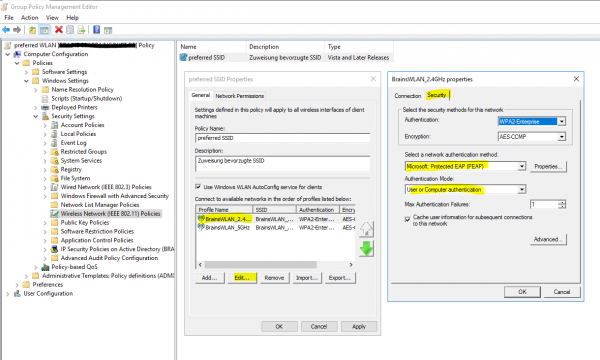Screen dimensions: 600x360
Task: Expand the Software Settings node
Action: click(x=26, y=72)
